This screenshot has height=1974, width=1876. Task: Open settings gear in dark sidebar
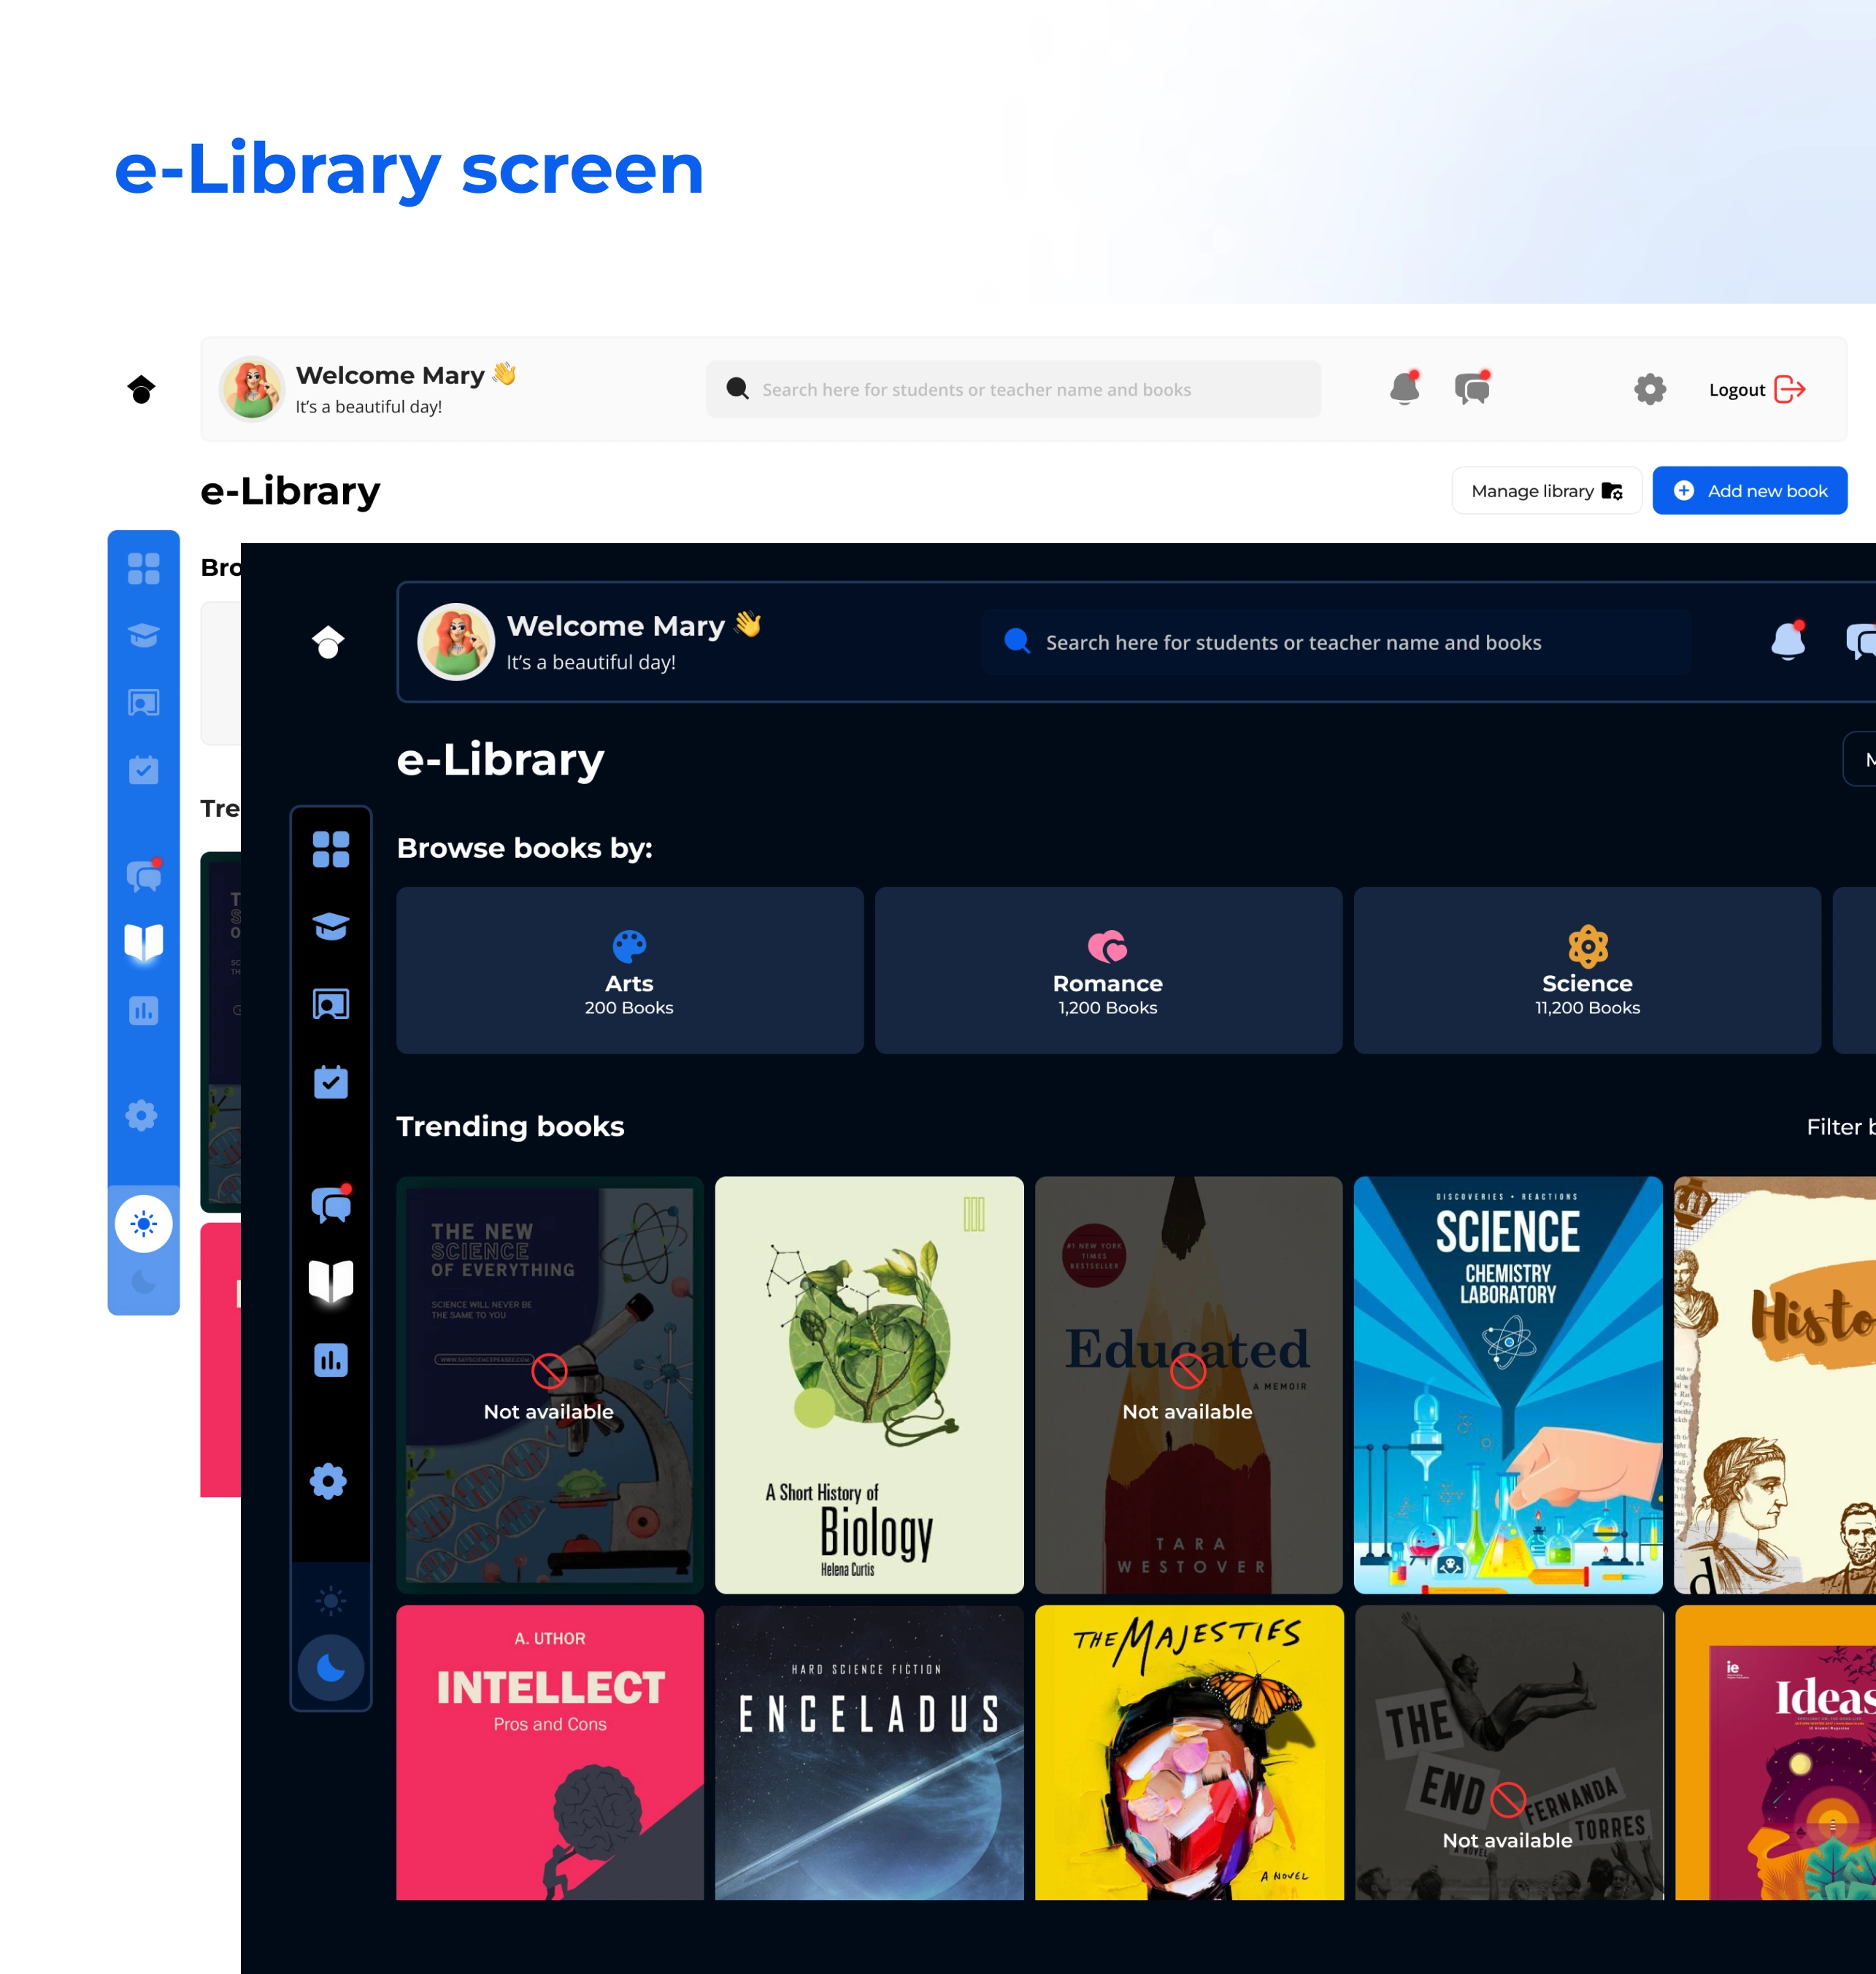[328, 1481]
